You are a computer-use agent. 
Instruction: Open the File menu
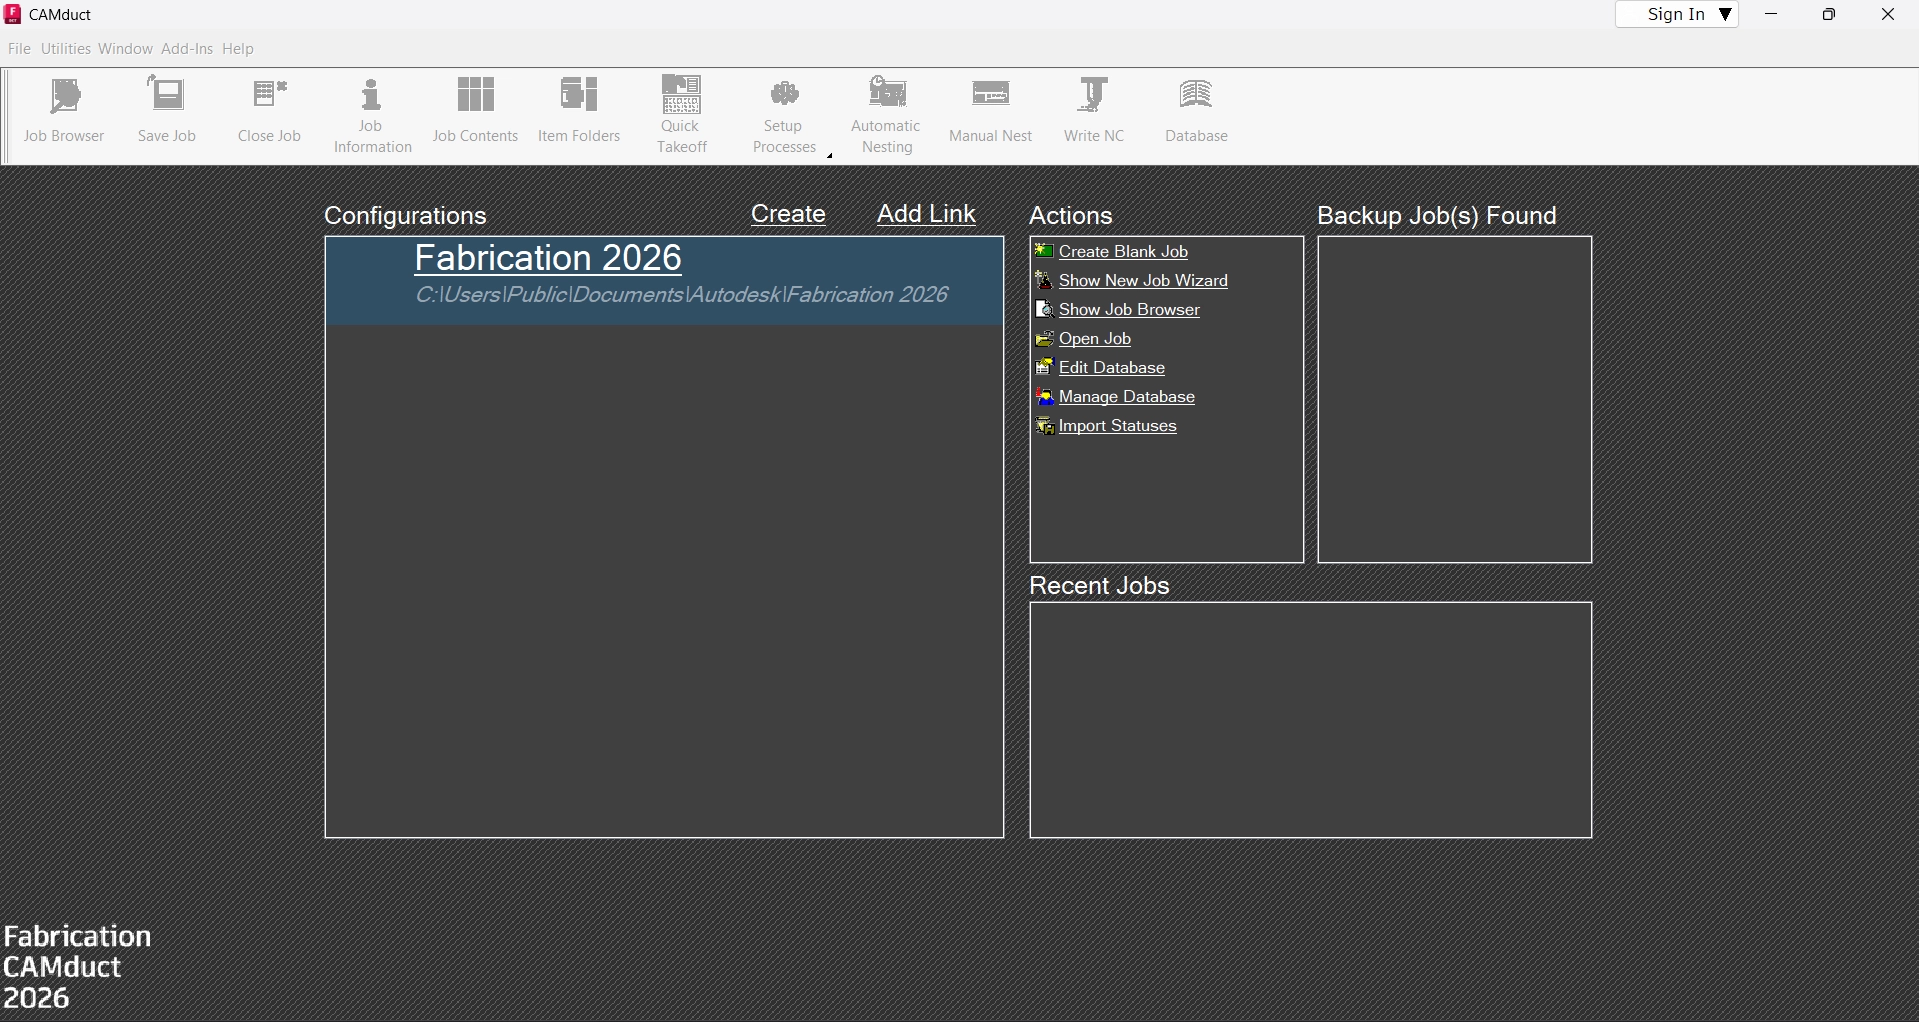click(19, 49)
